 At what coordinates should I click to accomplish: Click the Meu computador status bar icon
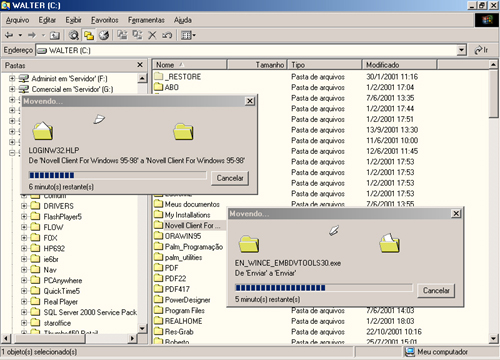pos(409,352)
